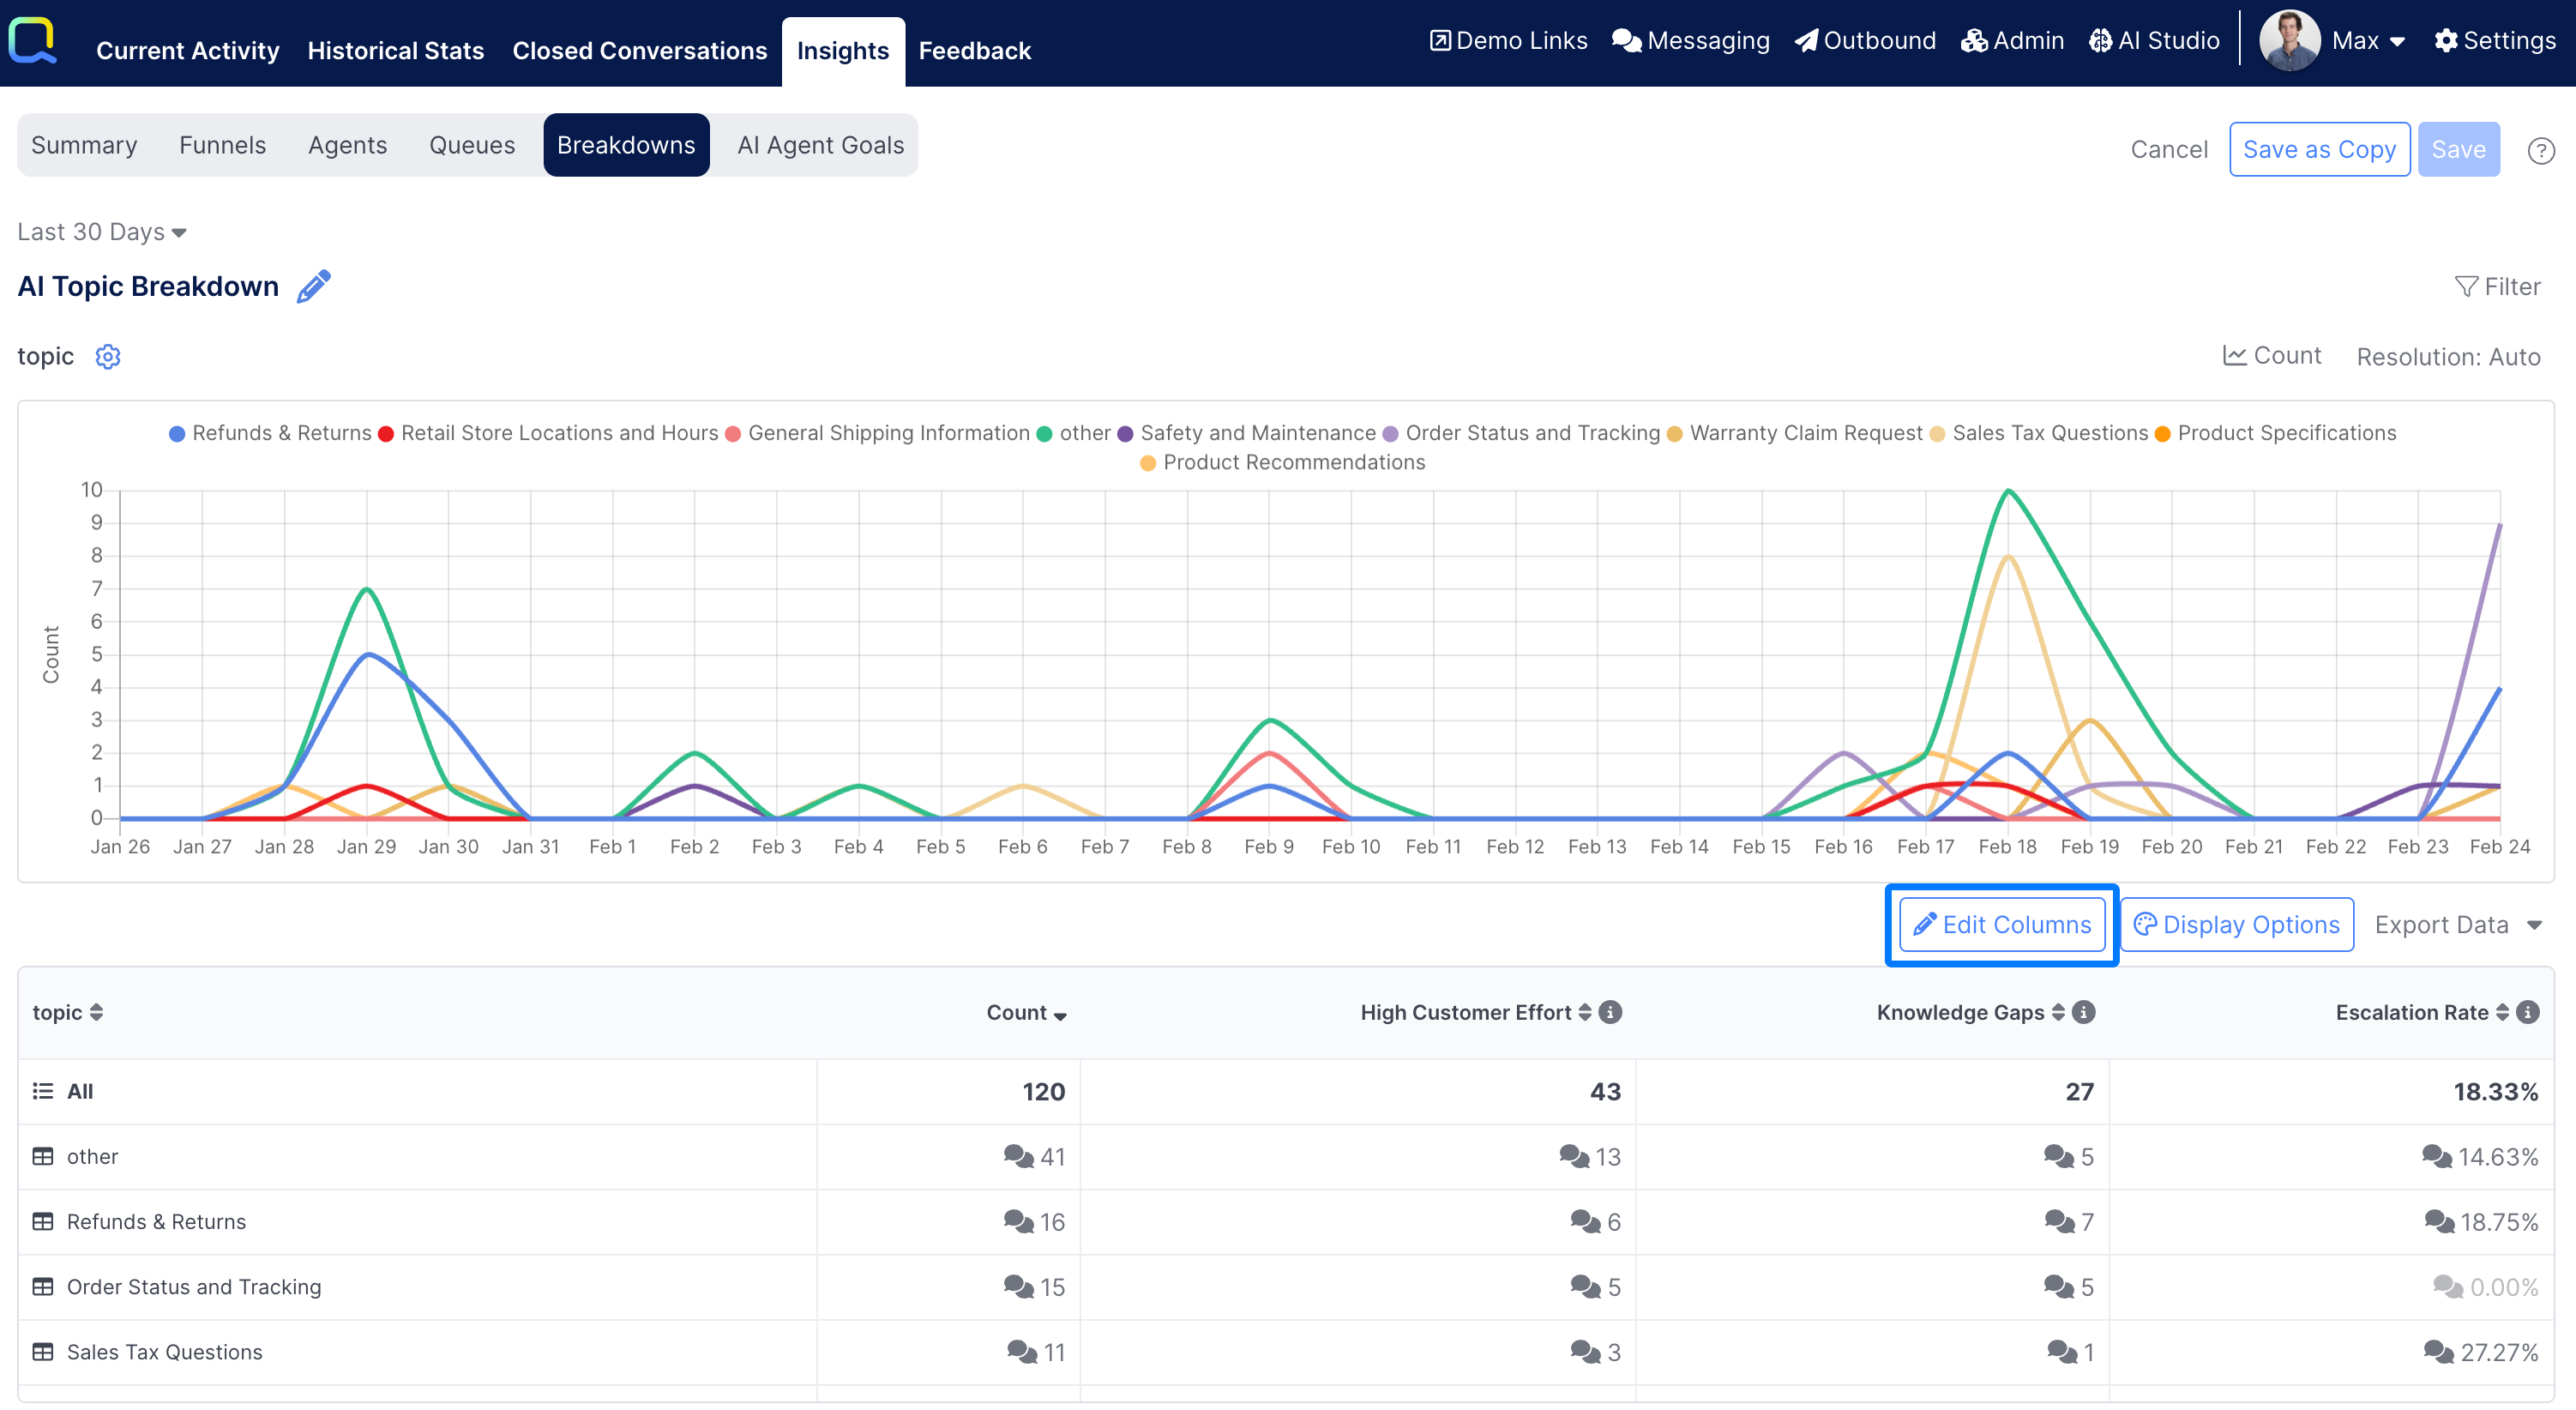Expand the Last 30 Days dropdown
The height and width of the screenshot is (1410, 2576).
[x=102, y=232]
